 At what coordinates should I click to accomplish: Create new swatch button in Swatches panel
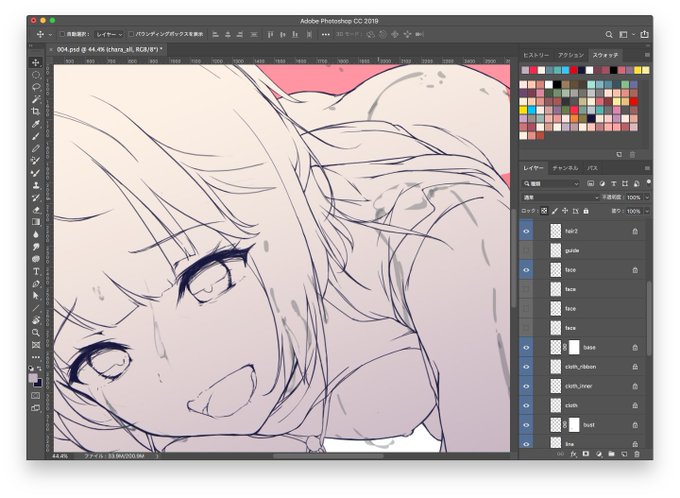click(619, 154)
